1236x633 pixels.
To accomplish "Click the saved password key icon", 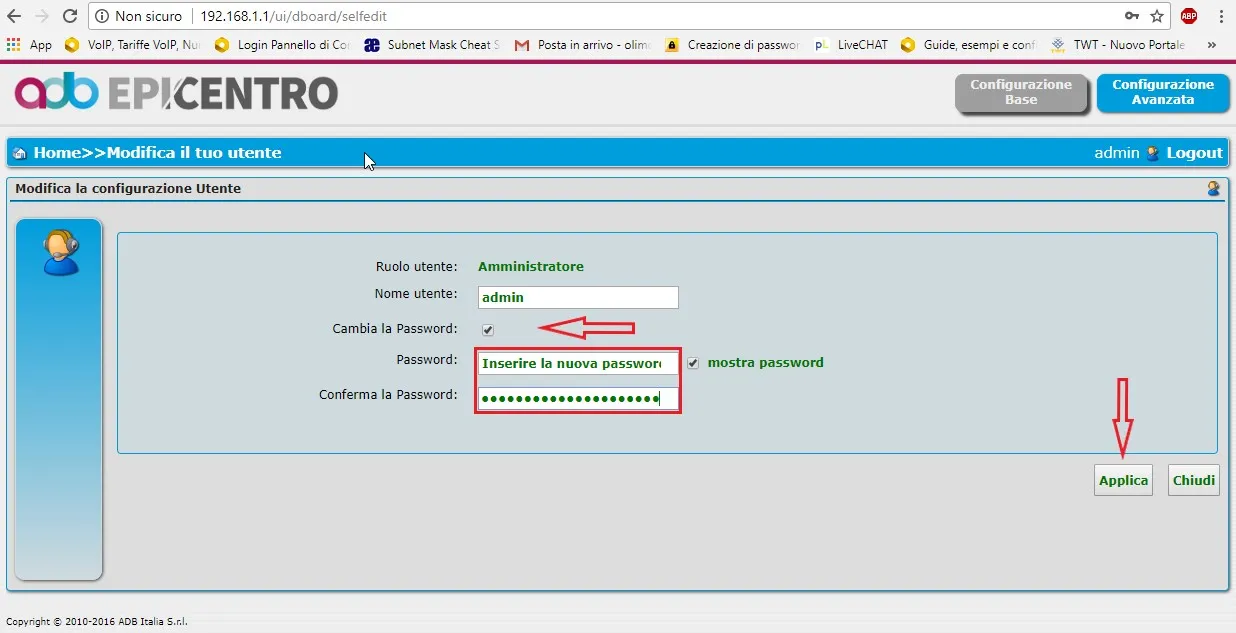I will click(x=1131, y=16).
